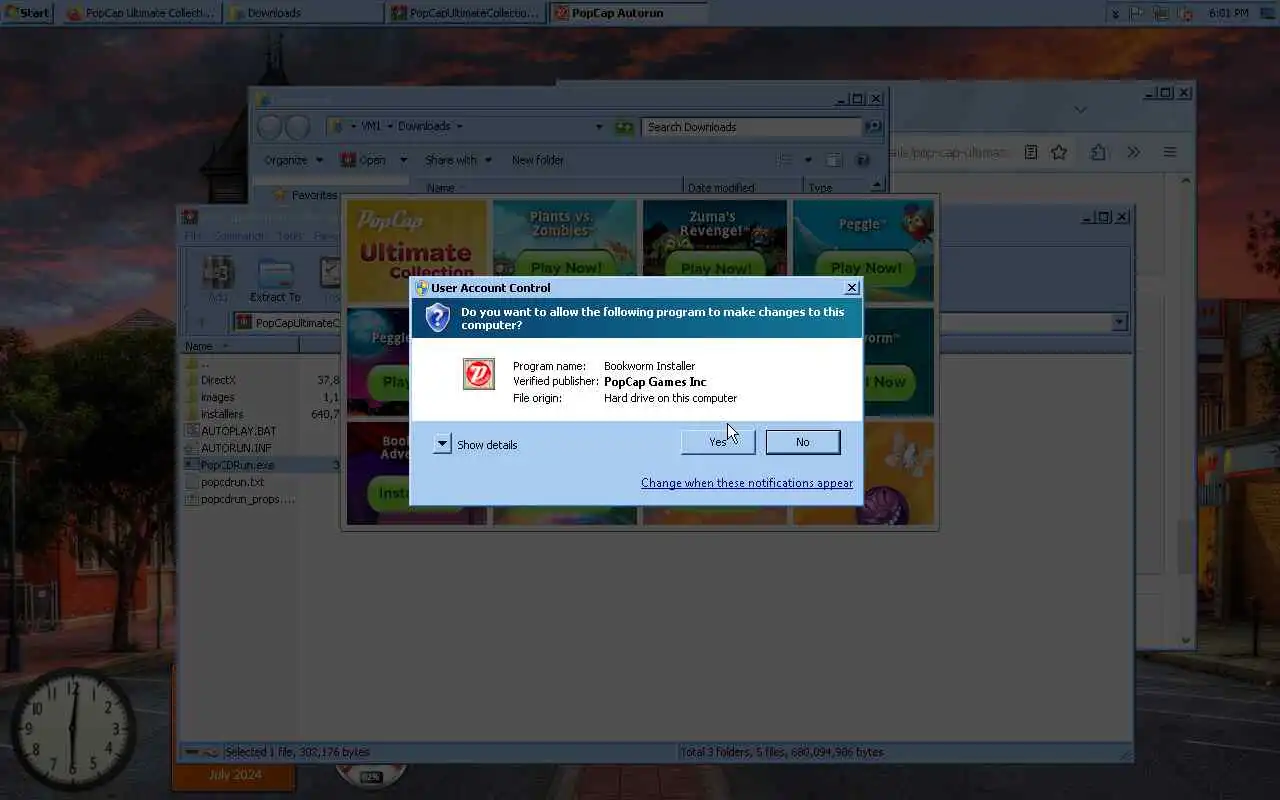Click Name column header in archive window
Viewport: 1280px width, 800px height.
239,346
